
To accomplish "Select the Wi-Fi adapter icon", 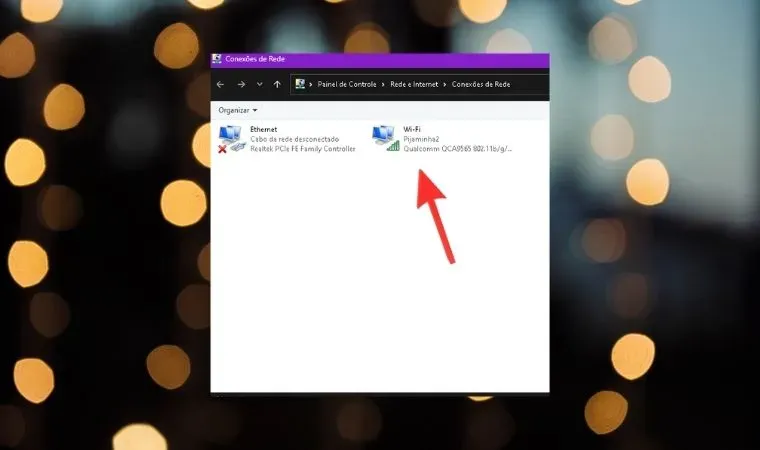I will 386,139.
